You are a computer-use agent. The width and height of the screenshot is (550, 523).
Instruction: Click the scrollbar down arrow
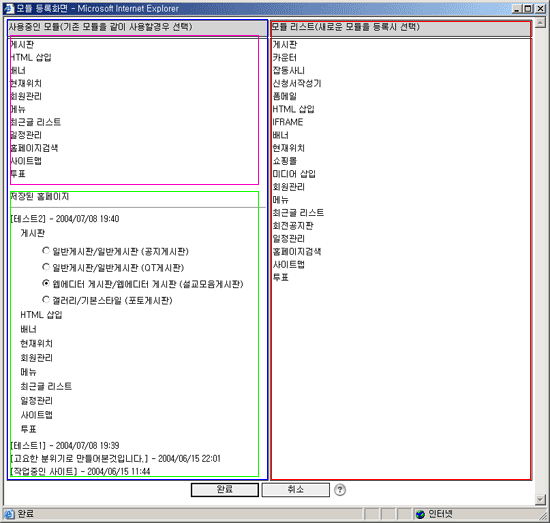coord(540,499)
